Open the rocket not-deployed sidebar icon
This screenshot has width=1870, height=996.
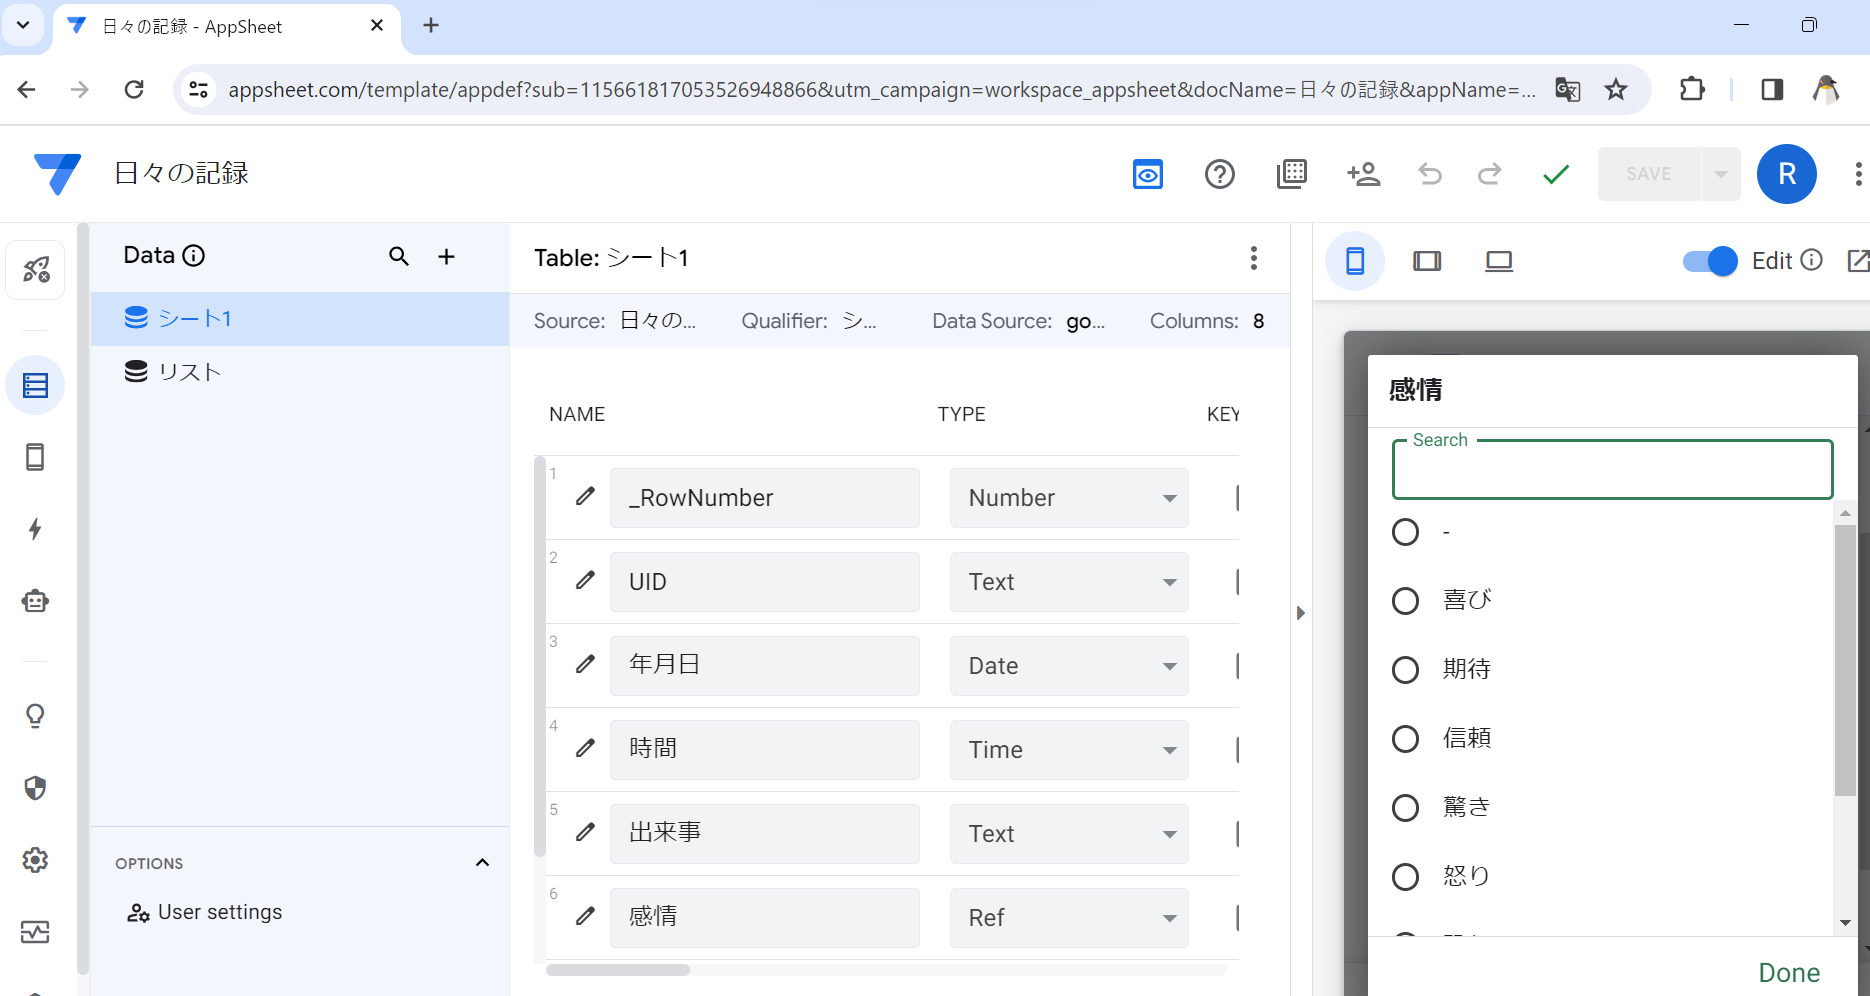(x=36, y=269)
